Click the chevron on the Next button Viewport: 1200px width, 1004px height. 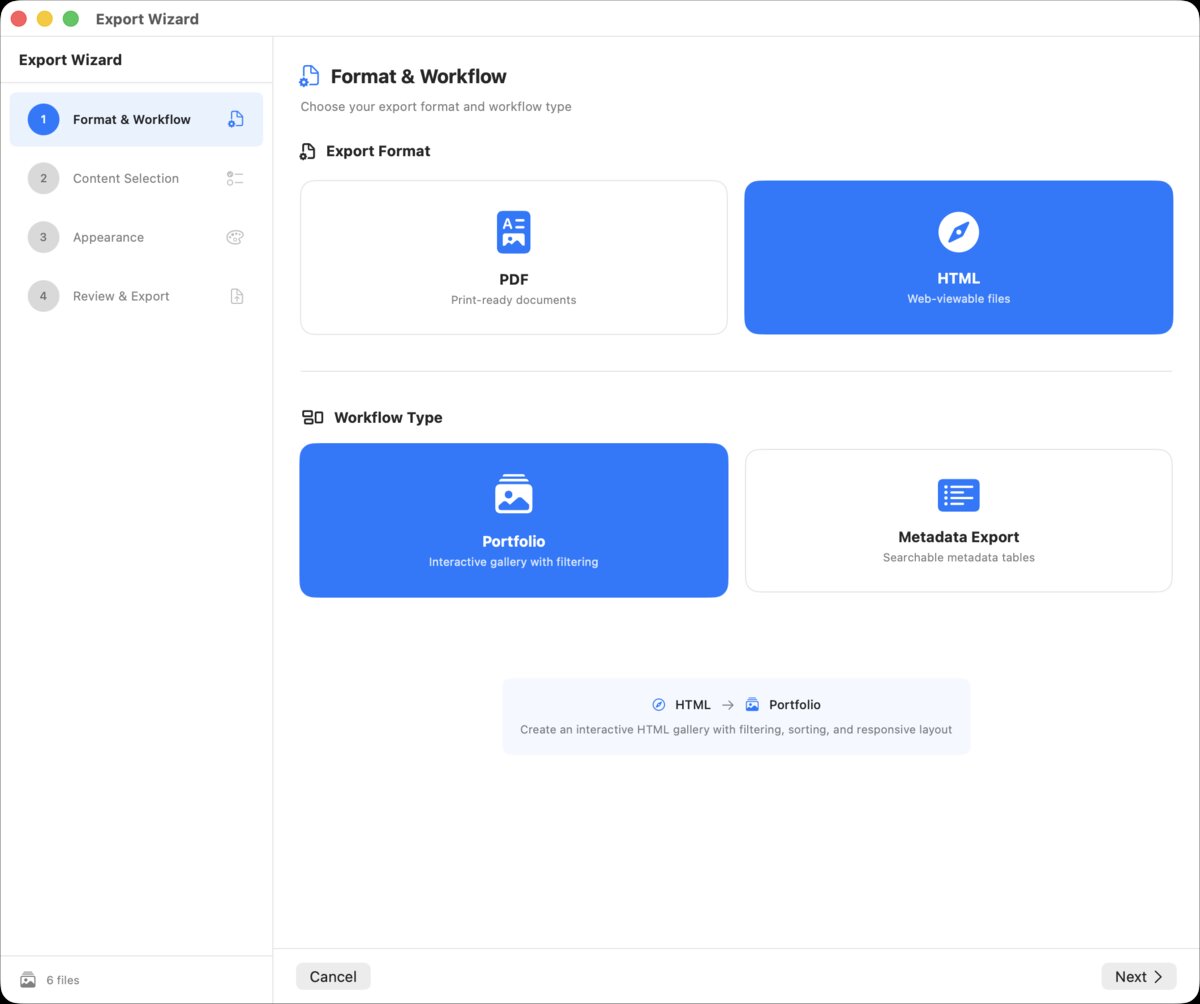(1161, 976)
